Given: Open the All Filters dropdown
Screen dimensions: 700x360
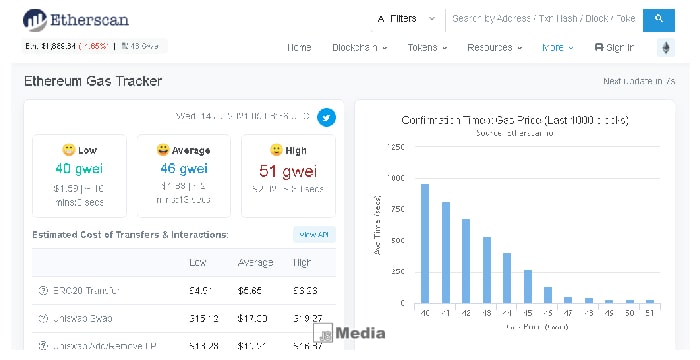Looking at the screenshot, I should [406, 19].
